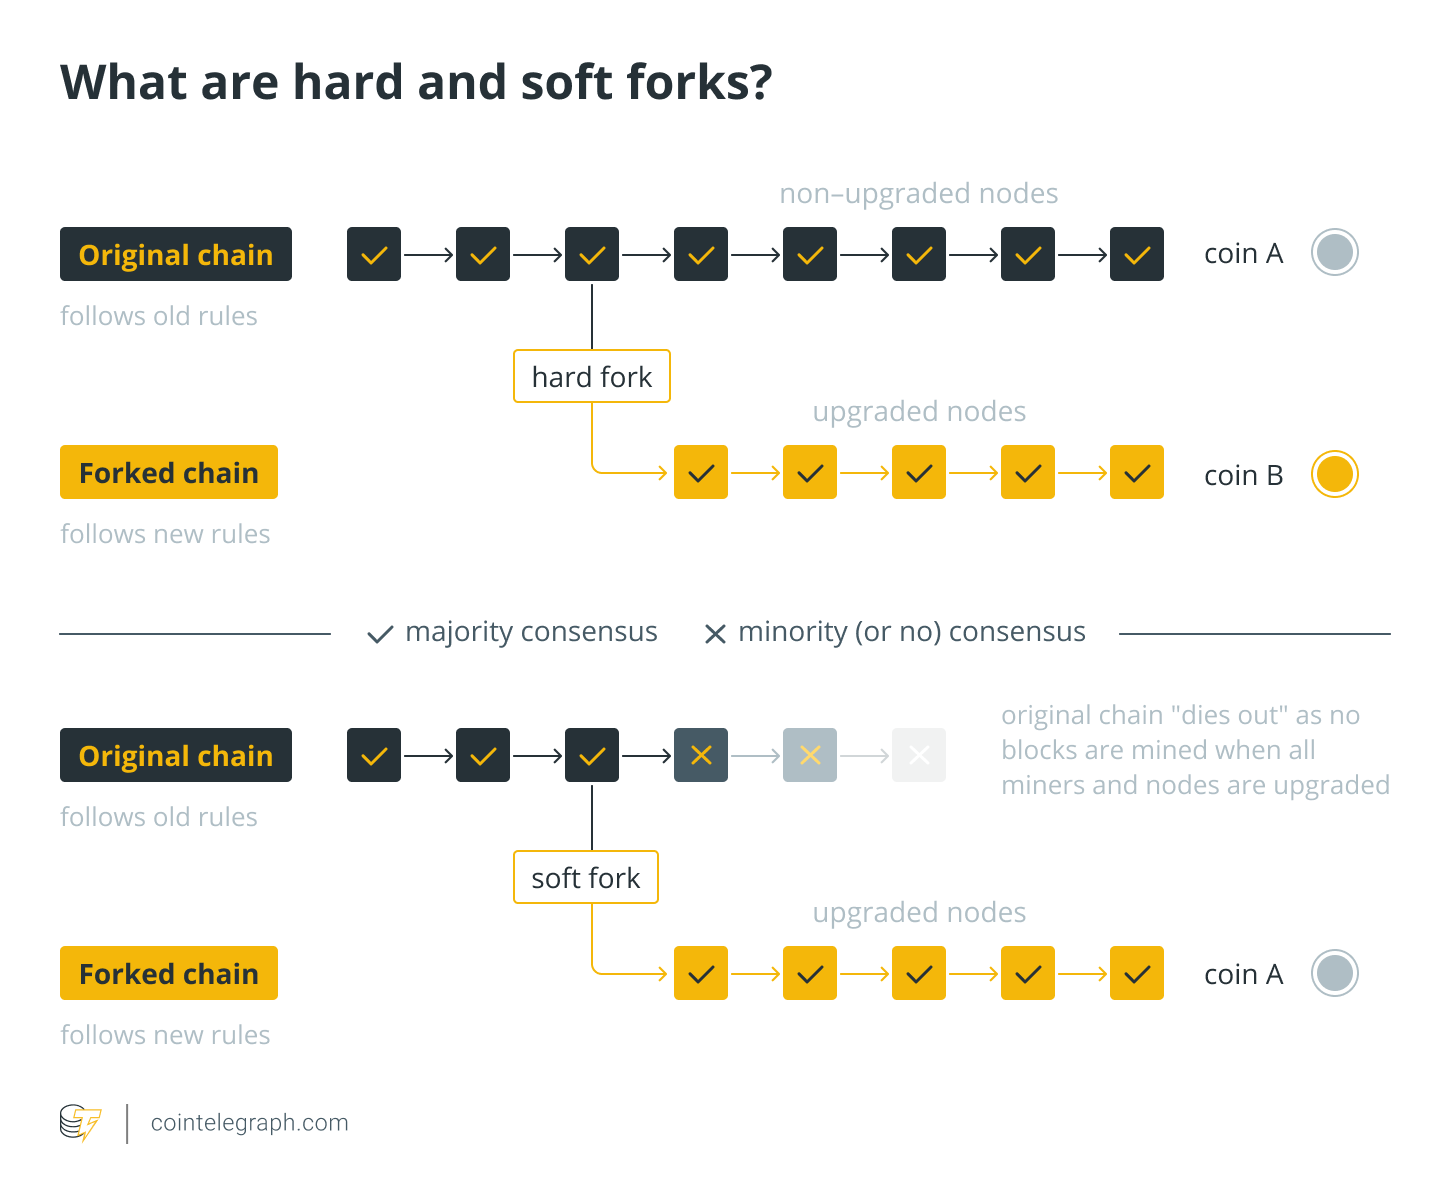
Task: Click the minority consensus X legend icon
Action: pyautogui.click(x=715, y=634)
